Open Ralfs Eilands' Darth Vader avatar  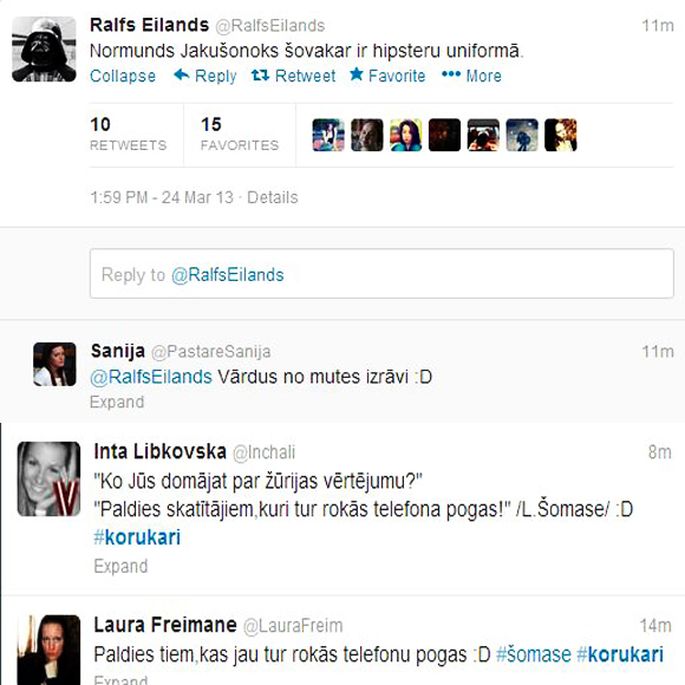click(x=44, y=49)
